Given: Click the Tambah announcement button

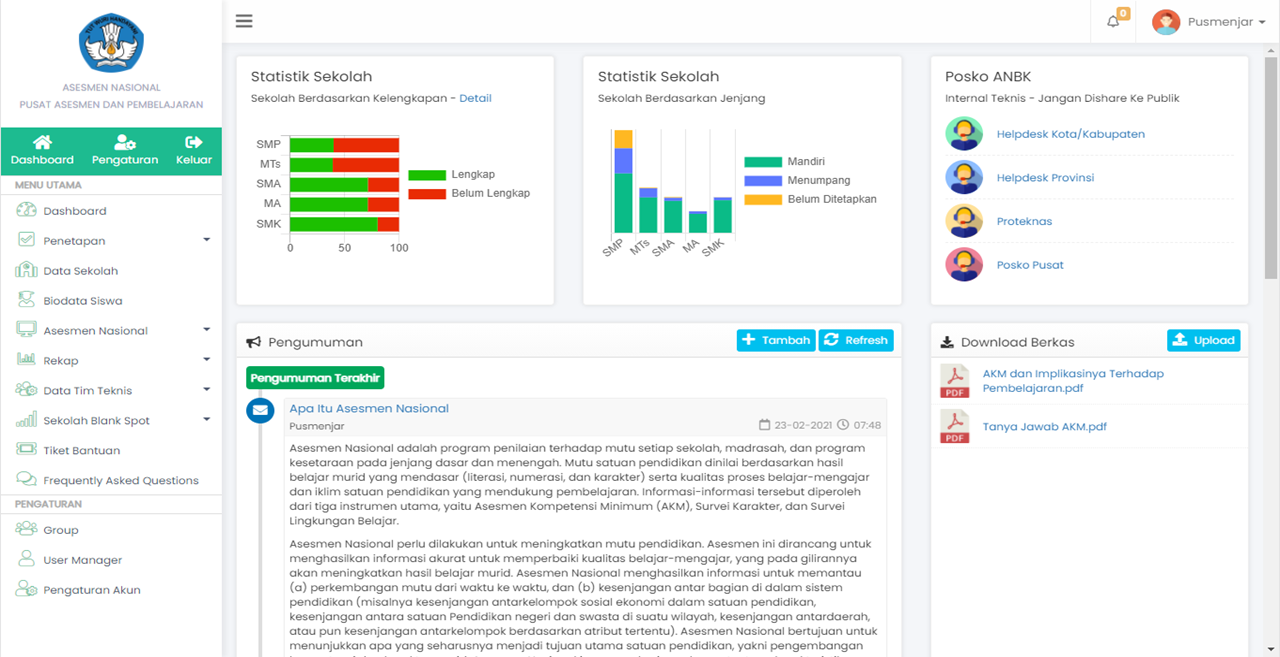Looking at the screenshot, I should click(x=776, y=340).
